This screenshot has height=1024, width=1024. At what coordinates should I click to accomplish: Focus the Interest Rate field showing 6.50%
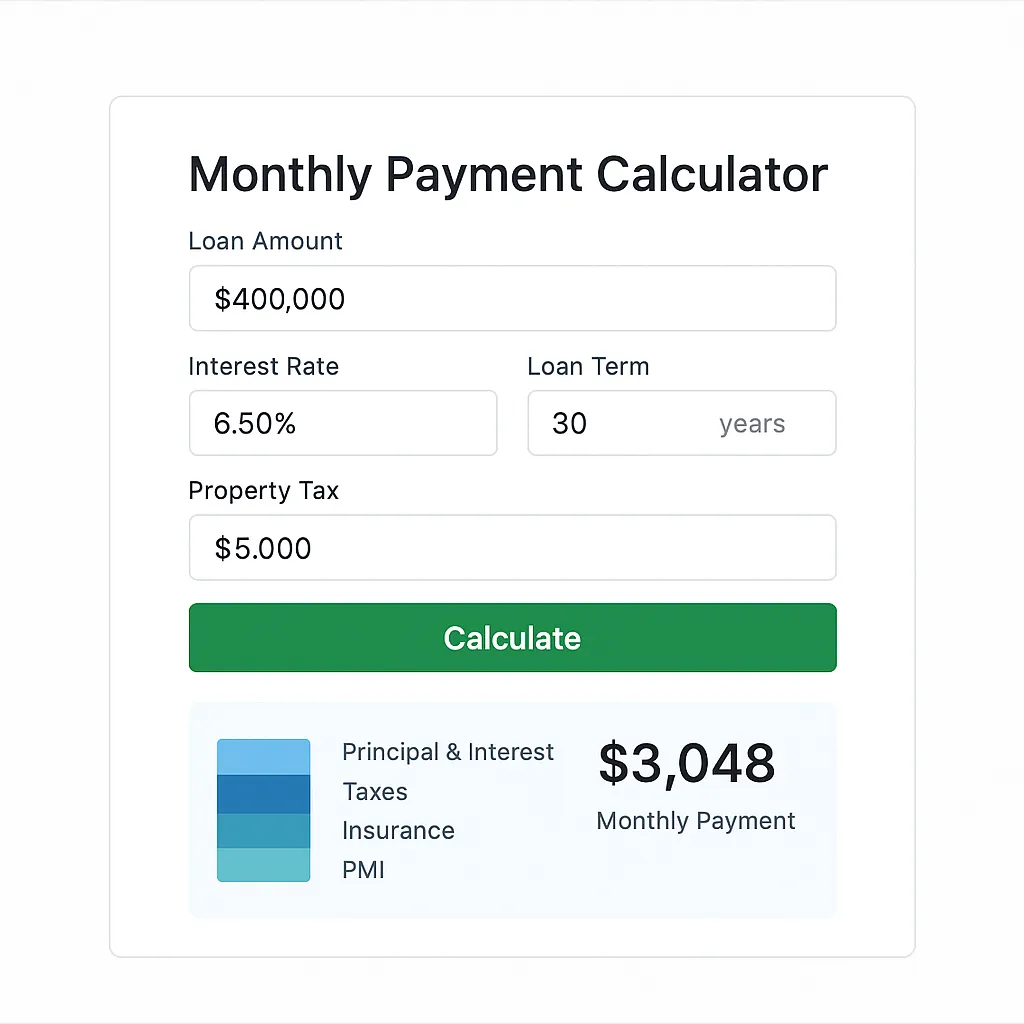(x=343, y=423)
